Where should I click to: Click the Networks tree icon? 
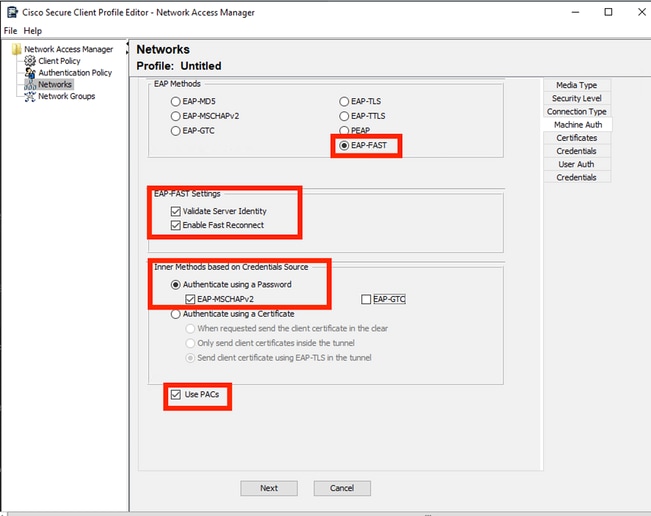(30, 84)
